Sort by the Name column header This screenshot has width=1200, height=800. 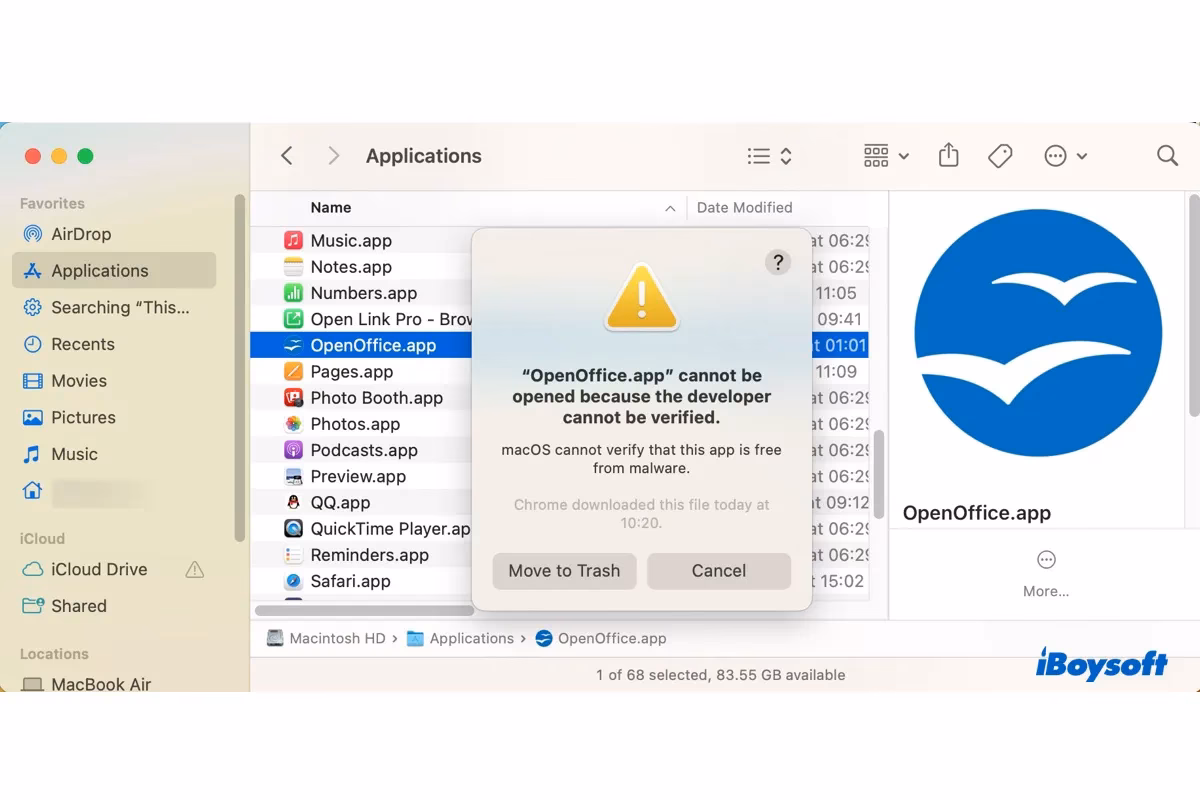point(331,208)
